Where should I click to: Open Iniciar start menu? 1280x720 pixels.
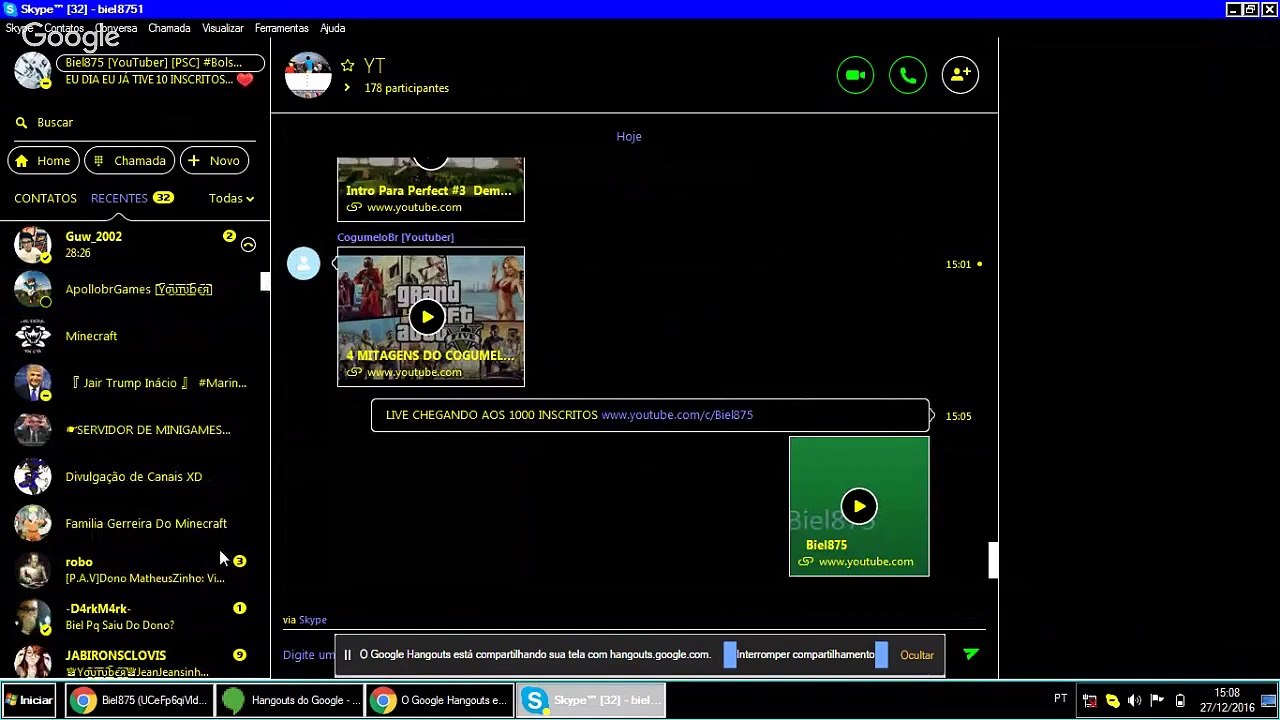[x=29, y=700]
